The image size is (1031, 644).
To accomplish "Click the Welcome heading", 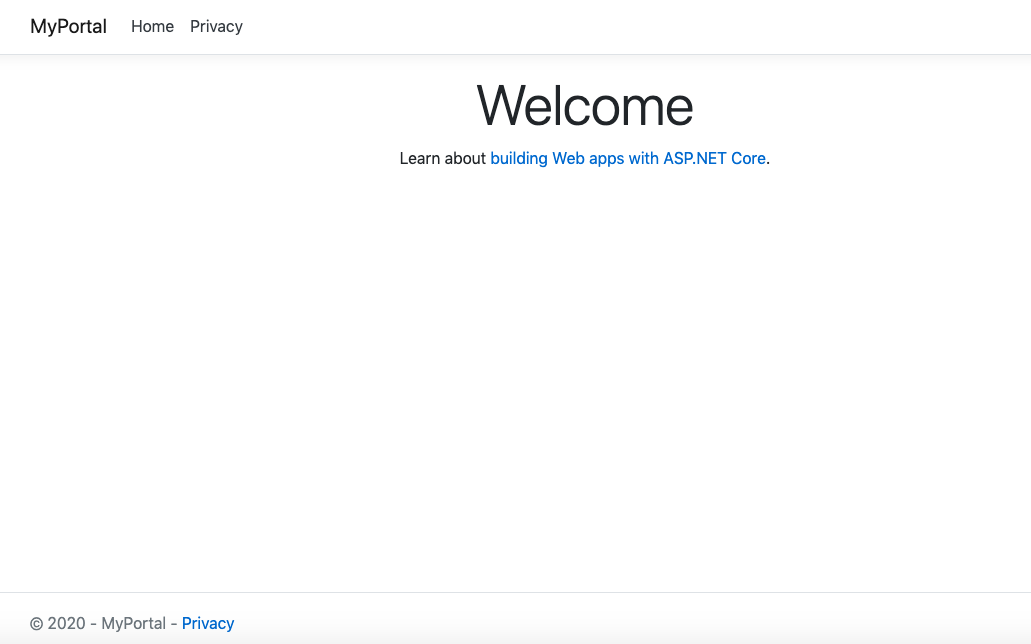I will tap(584, 105).
